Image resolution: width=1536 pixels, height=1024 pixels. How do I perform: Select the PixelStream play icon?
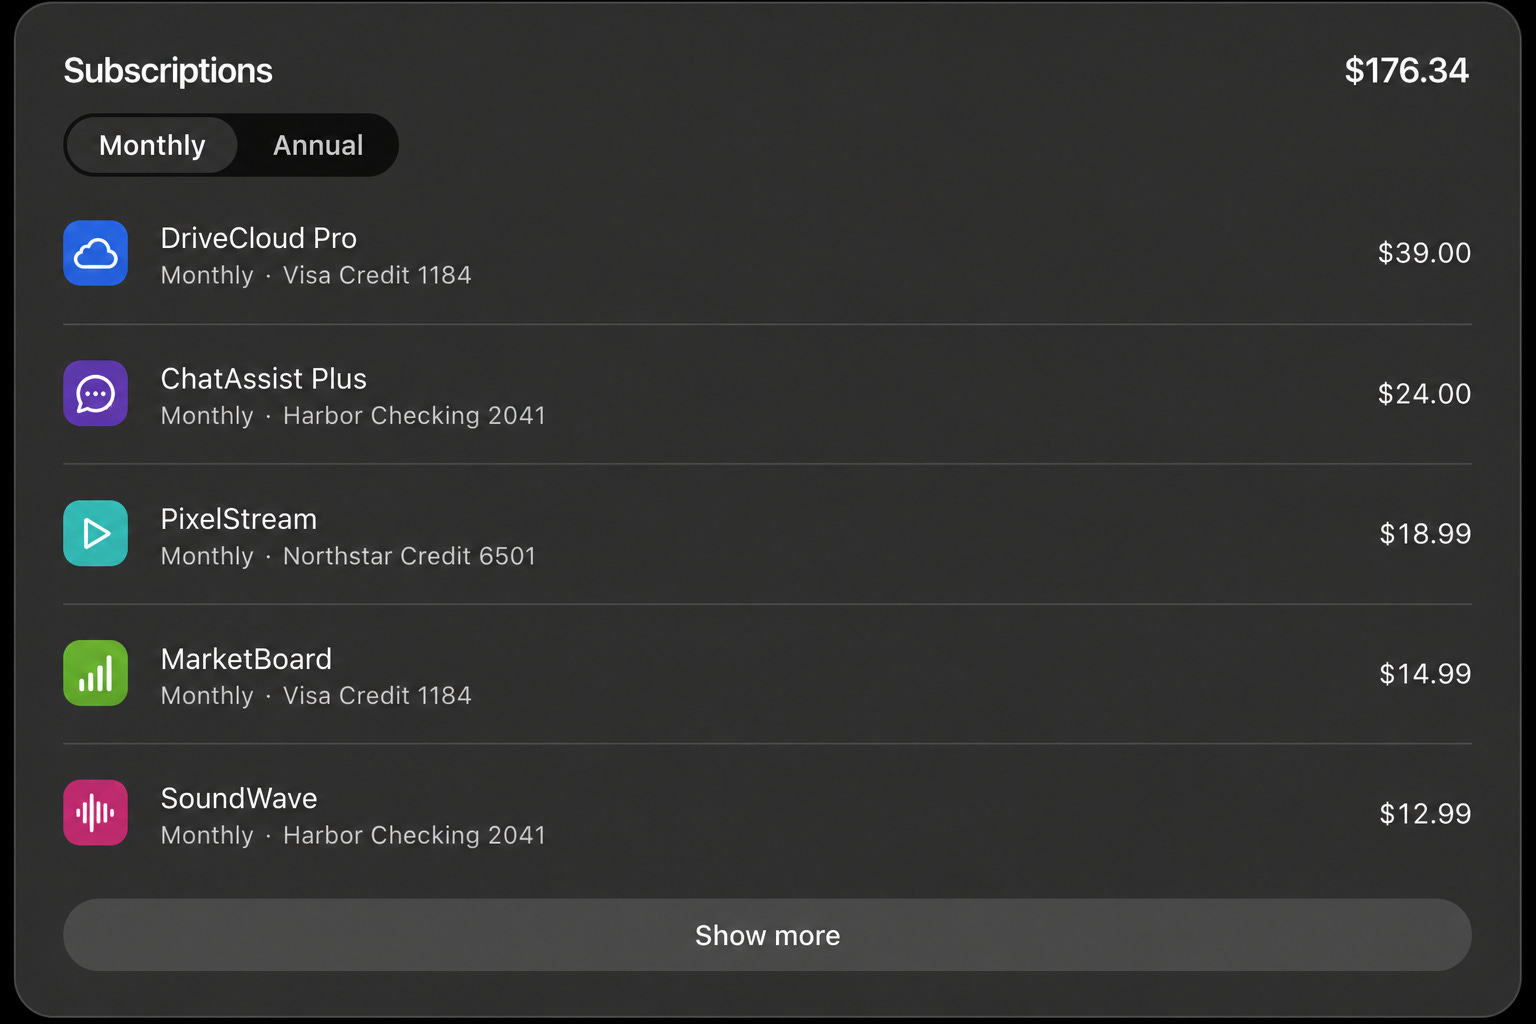95,533
